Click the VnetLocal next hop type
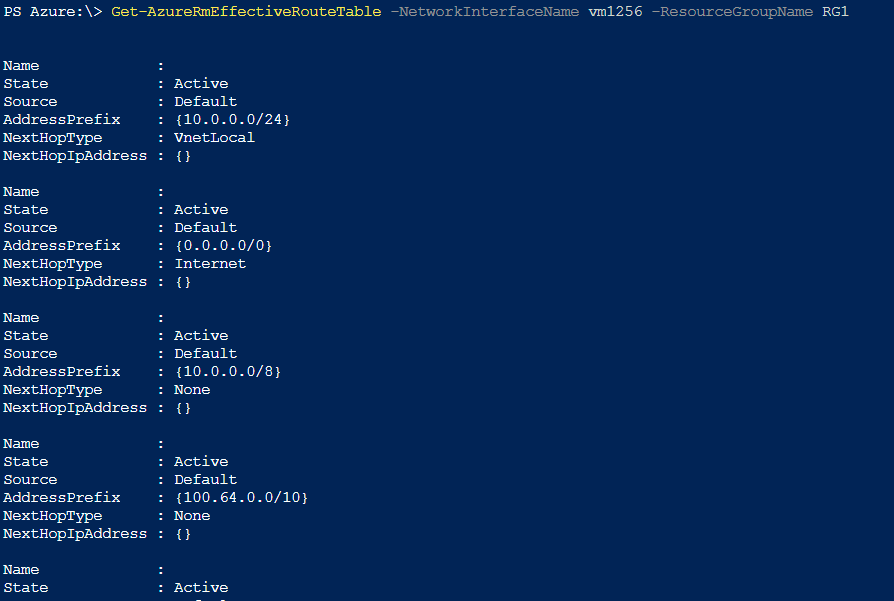 214,137
